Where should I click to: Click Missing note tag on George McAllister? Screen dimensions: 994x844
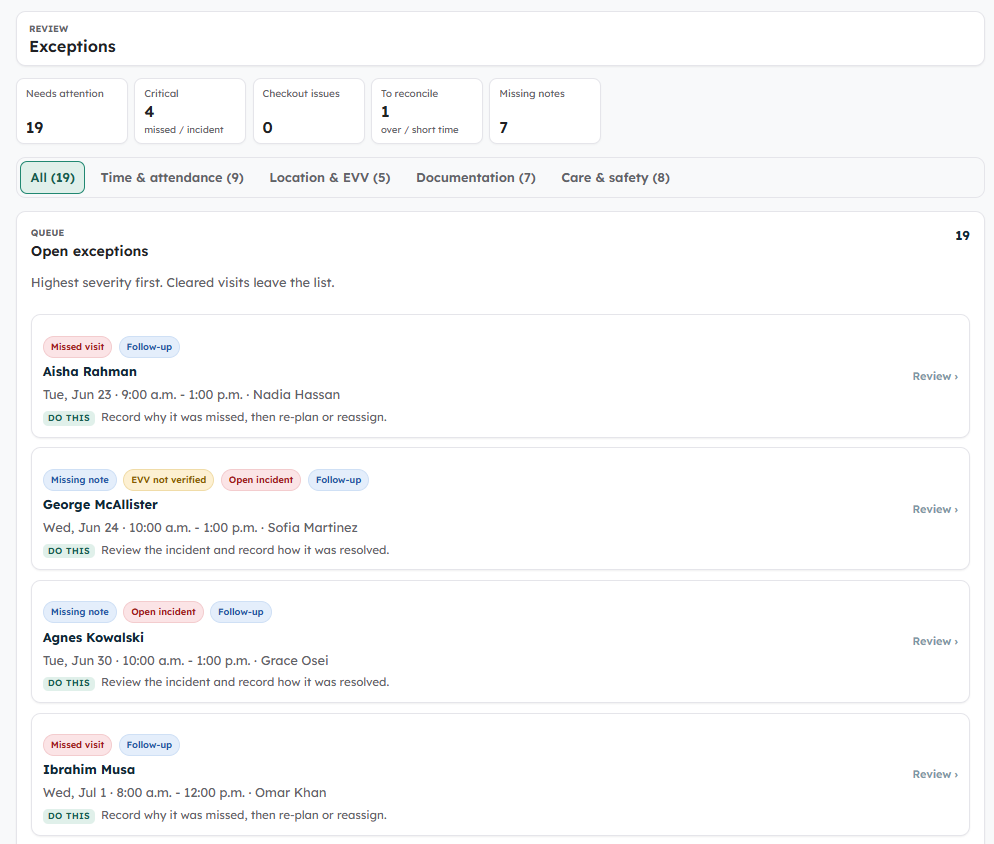click(x=80, y=480)
